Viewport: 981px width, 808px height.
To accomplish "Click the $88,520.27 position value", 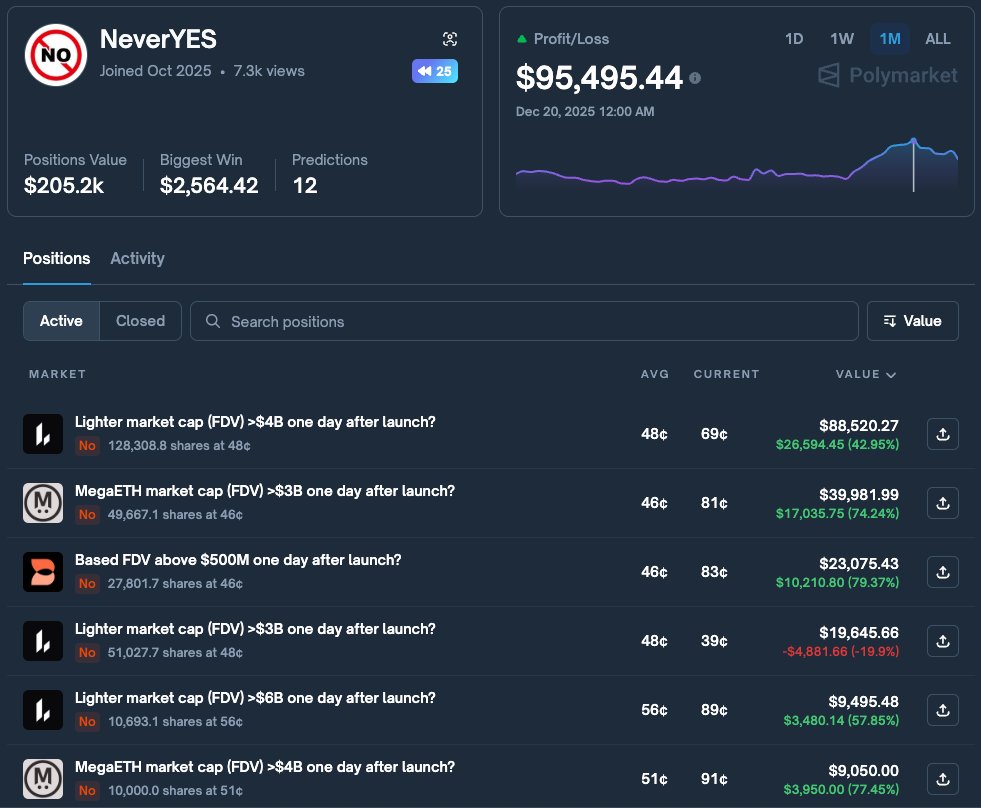I will point(859,426).
